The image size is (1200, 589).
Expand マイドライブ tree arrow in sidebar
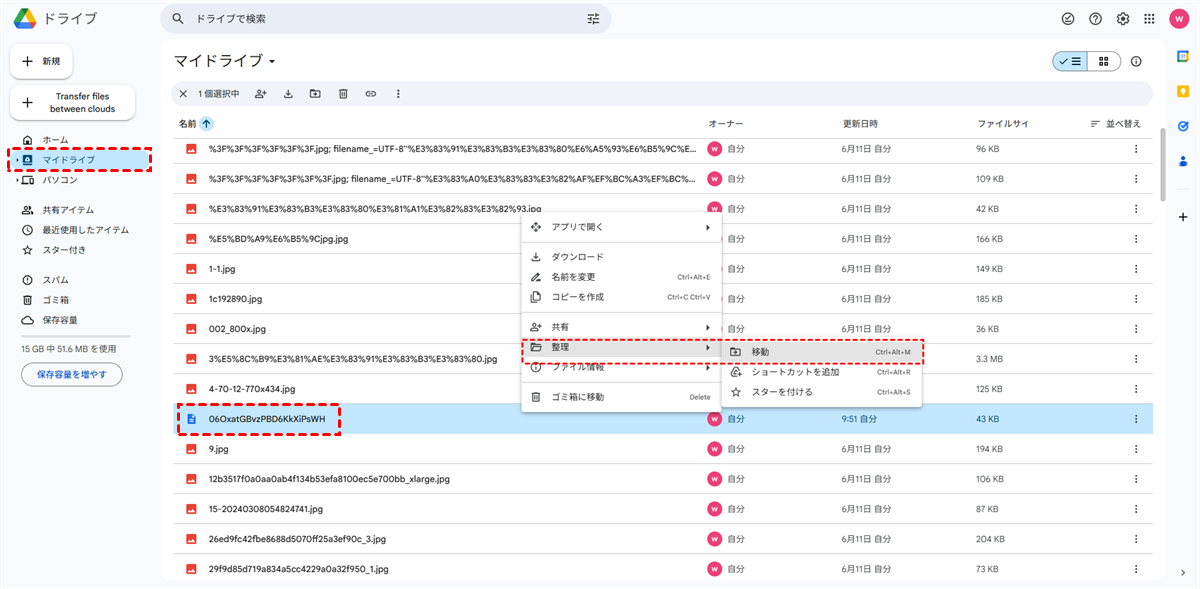click(x=16, y=160)
